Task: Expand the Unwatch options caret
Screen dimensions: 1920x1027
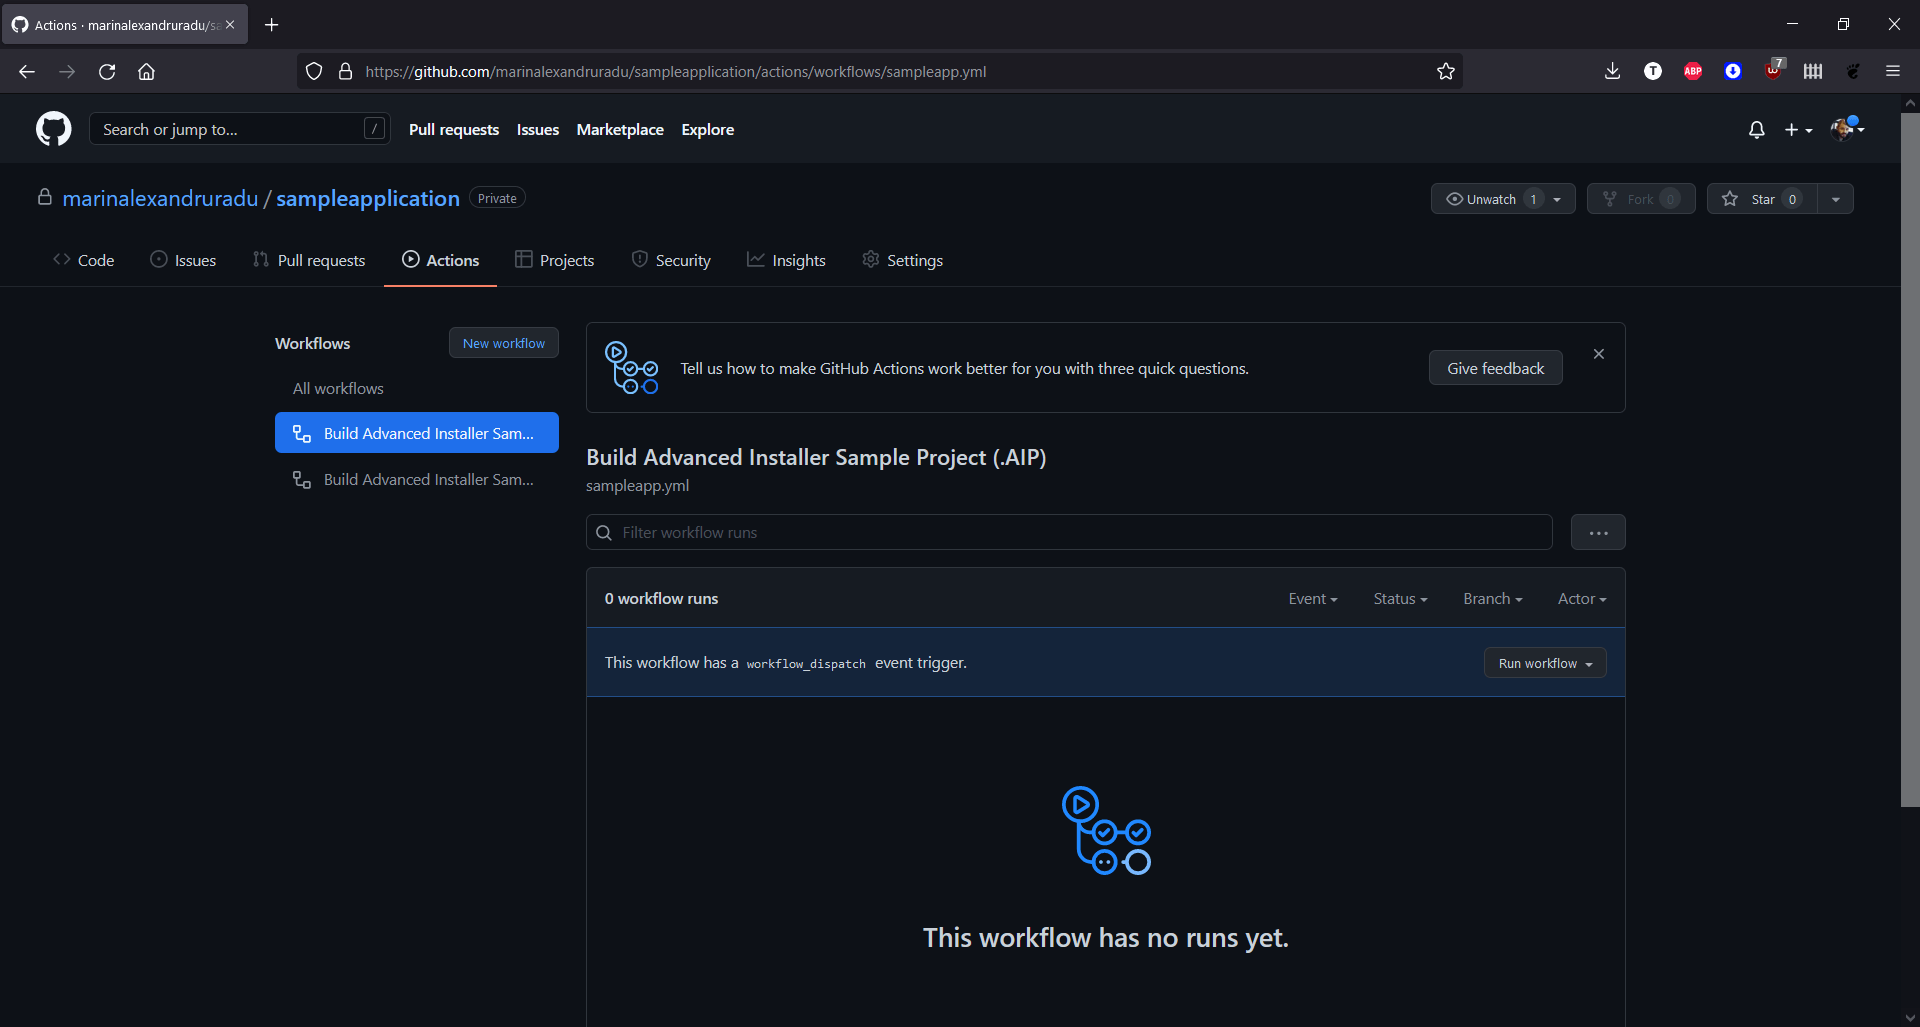Action: pyautogui.click(x=1556, y=198)
